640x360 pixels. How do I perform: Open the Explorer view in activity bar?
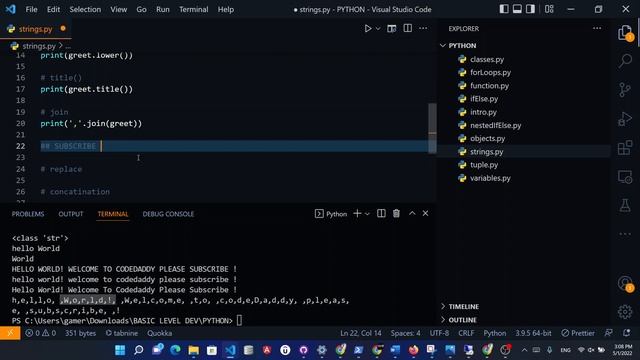[625, 33]
